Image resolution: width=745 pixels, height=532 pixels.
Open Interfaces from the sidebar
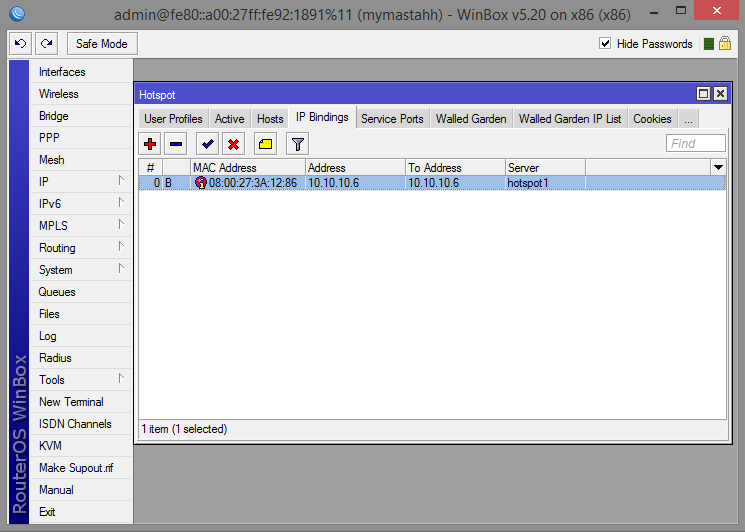[x=81, y=72]
